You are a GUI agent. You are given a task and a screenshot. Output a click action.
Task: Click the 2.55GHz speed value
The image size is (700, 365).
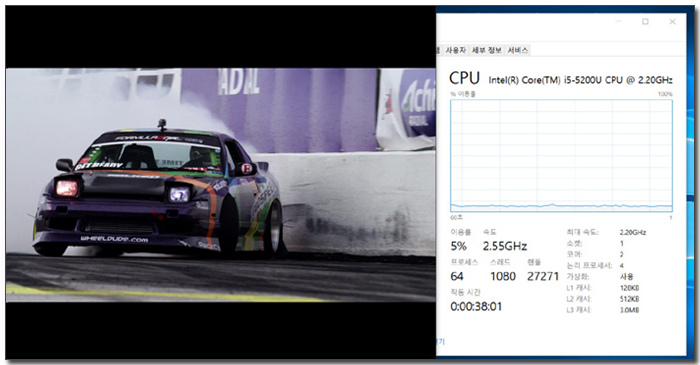click(505, 246)
